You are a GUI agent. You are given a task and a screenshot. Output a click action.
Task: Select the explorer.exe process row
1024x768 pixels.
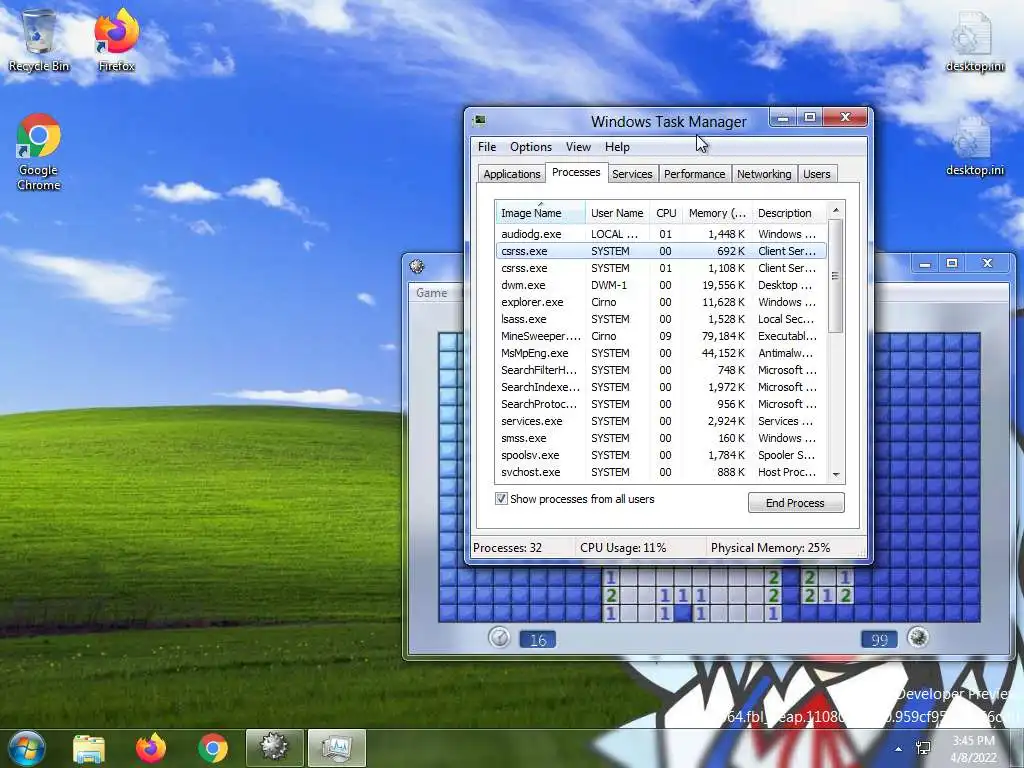(660, 302)
